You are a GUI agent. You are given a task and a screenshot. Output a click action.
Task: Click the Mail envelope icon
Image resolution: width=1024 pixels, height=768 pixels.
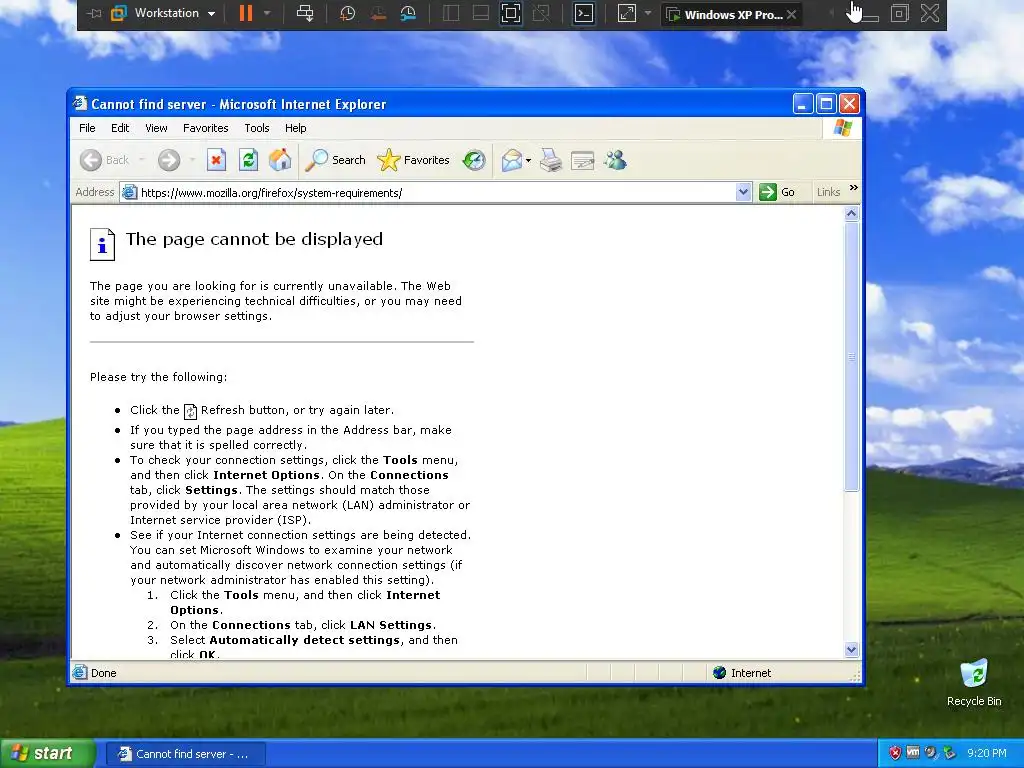tap(511, 160)
